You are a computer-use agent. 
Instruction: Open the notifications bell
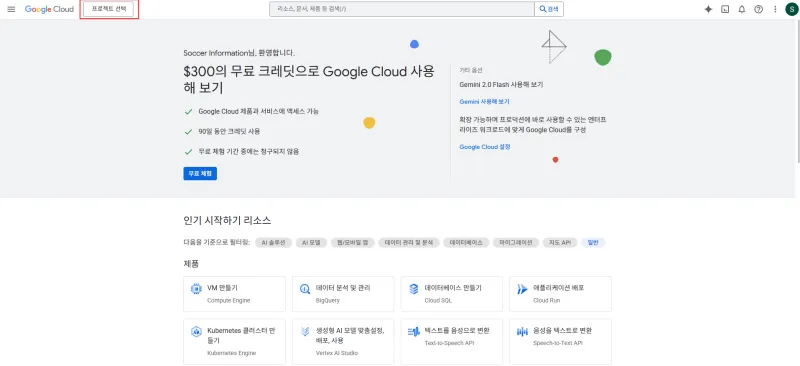742,9
